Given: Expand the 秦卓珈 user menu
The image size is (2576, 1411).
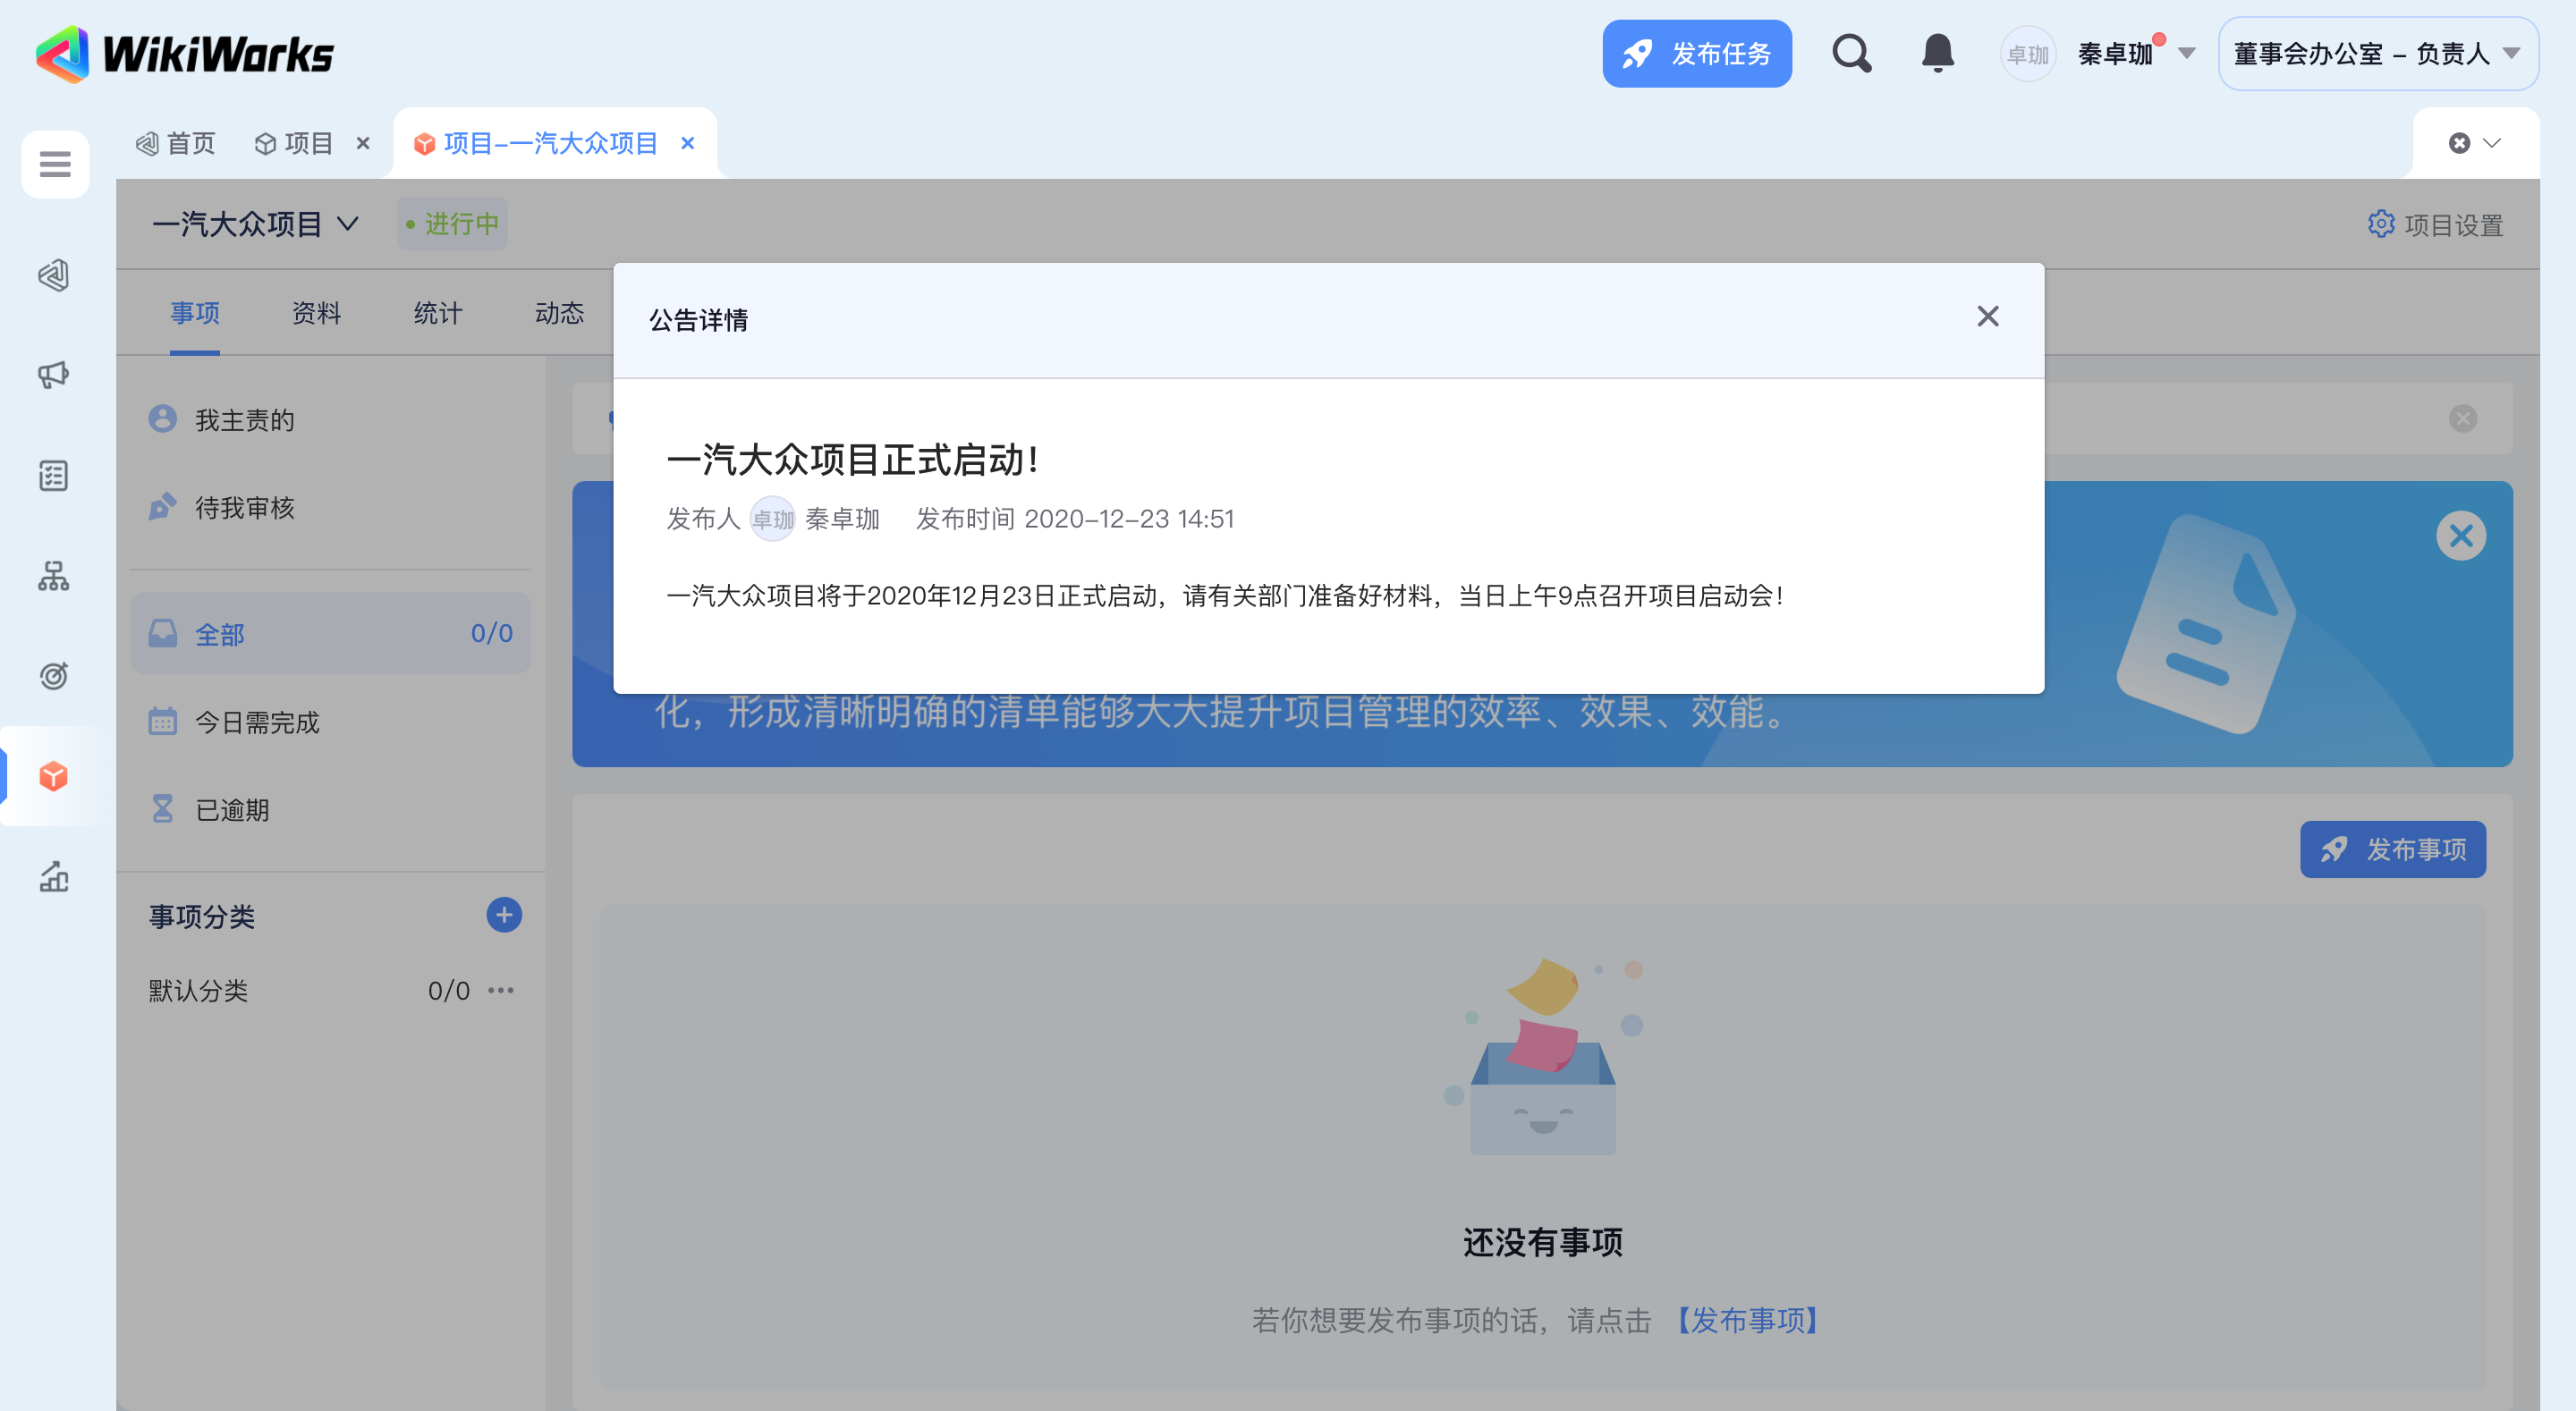Looking at the screenshot, I should pos(2186,54).
